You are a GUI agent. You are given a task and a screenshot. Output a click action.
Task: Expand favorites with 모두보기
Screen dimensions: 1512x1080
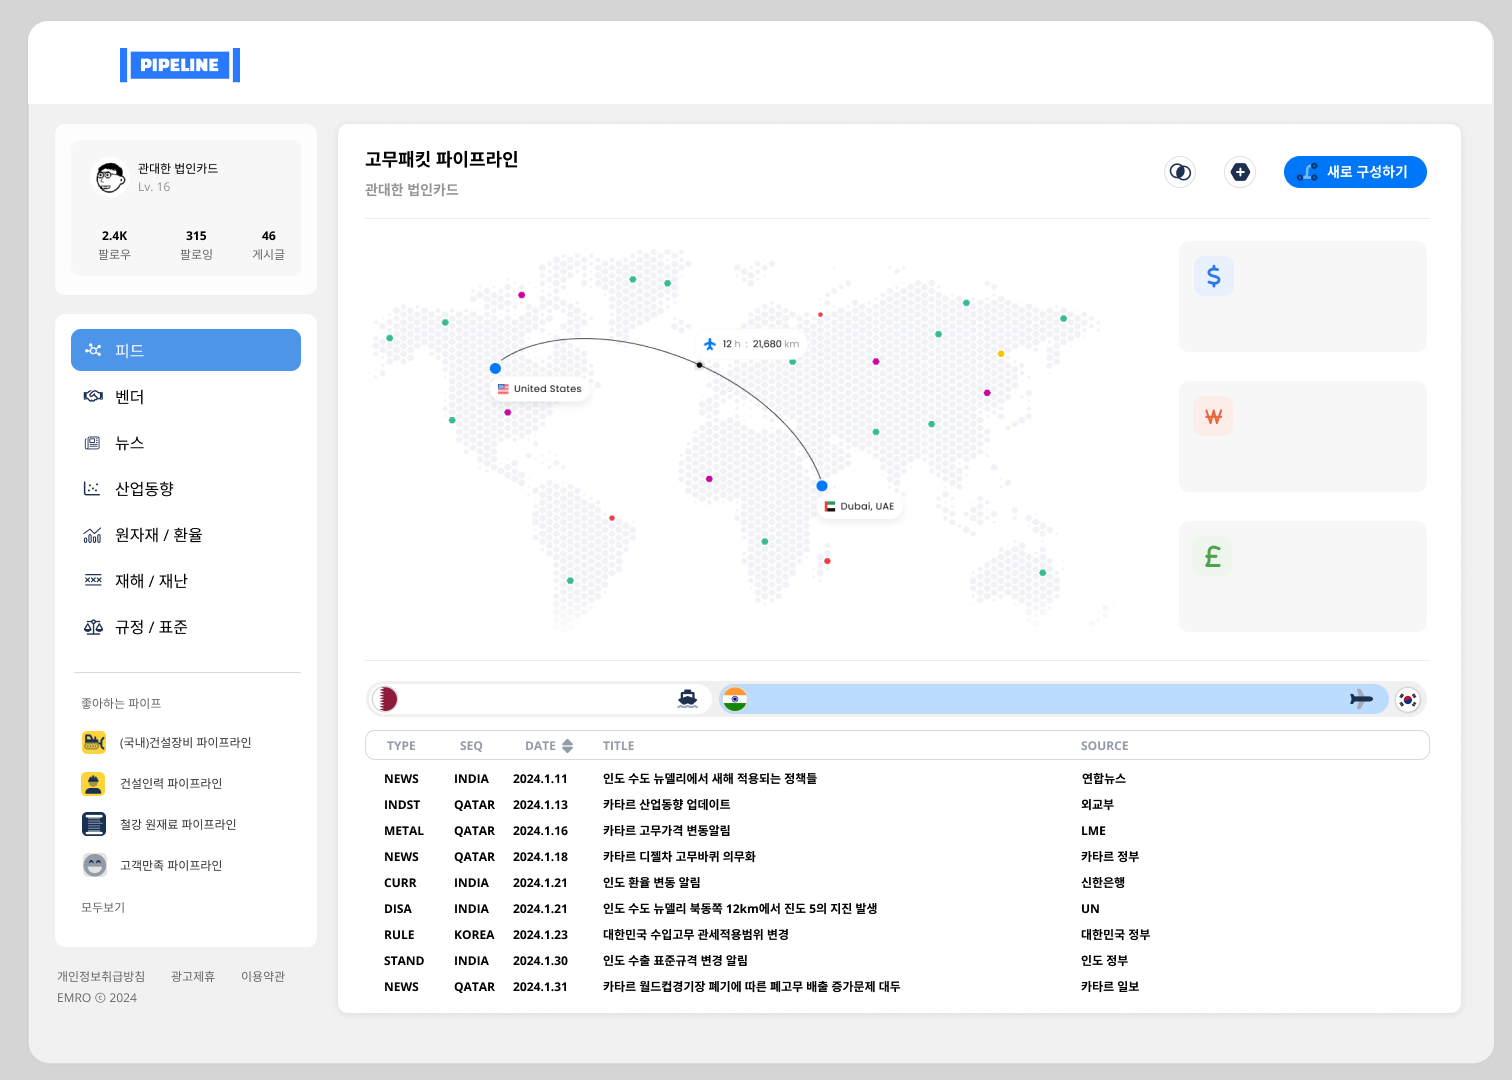[x=103, y=907]
